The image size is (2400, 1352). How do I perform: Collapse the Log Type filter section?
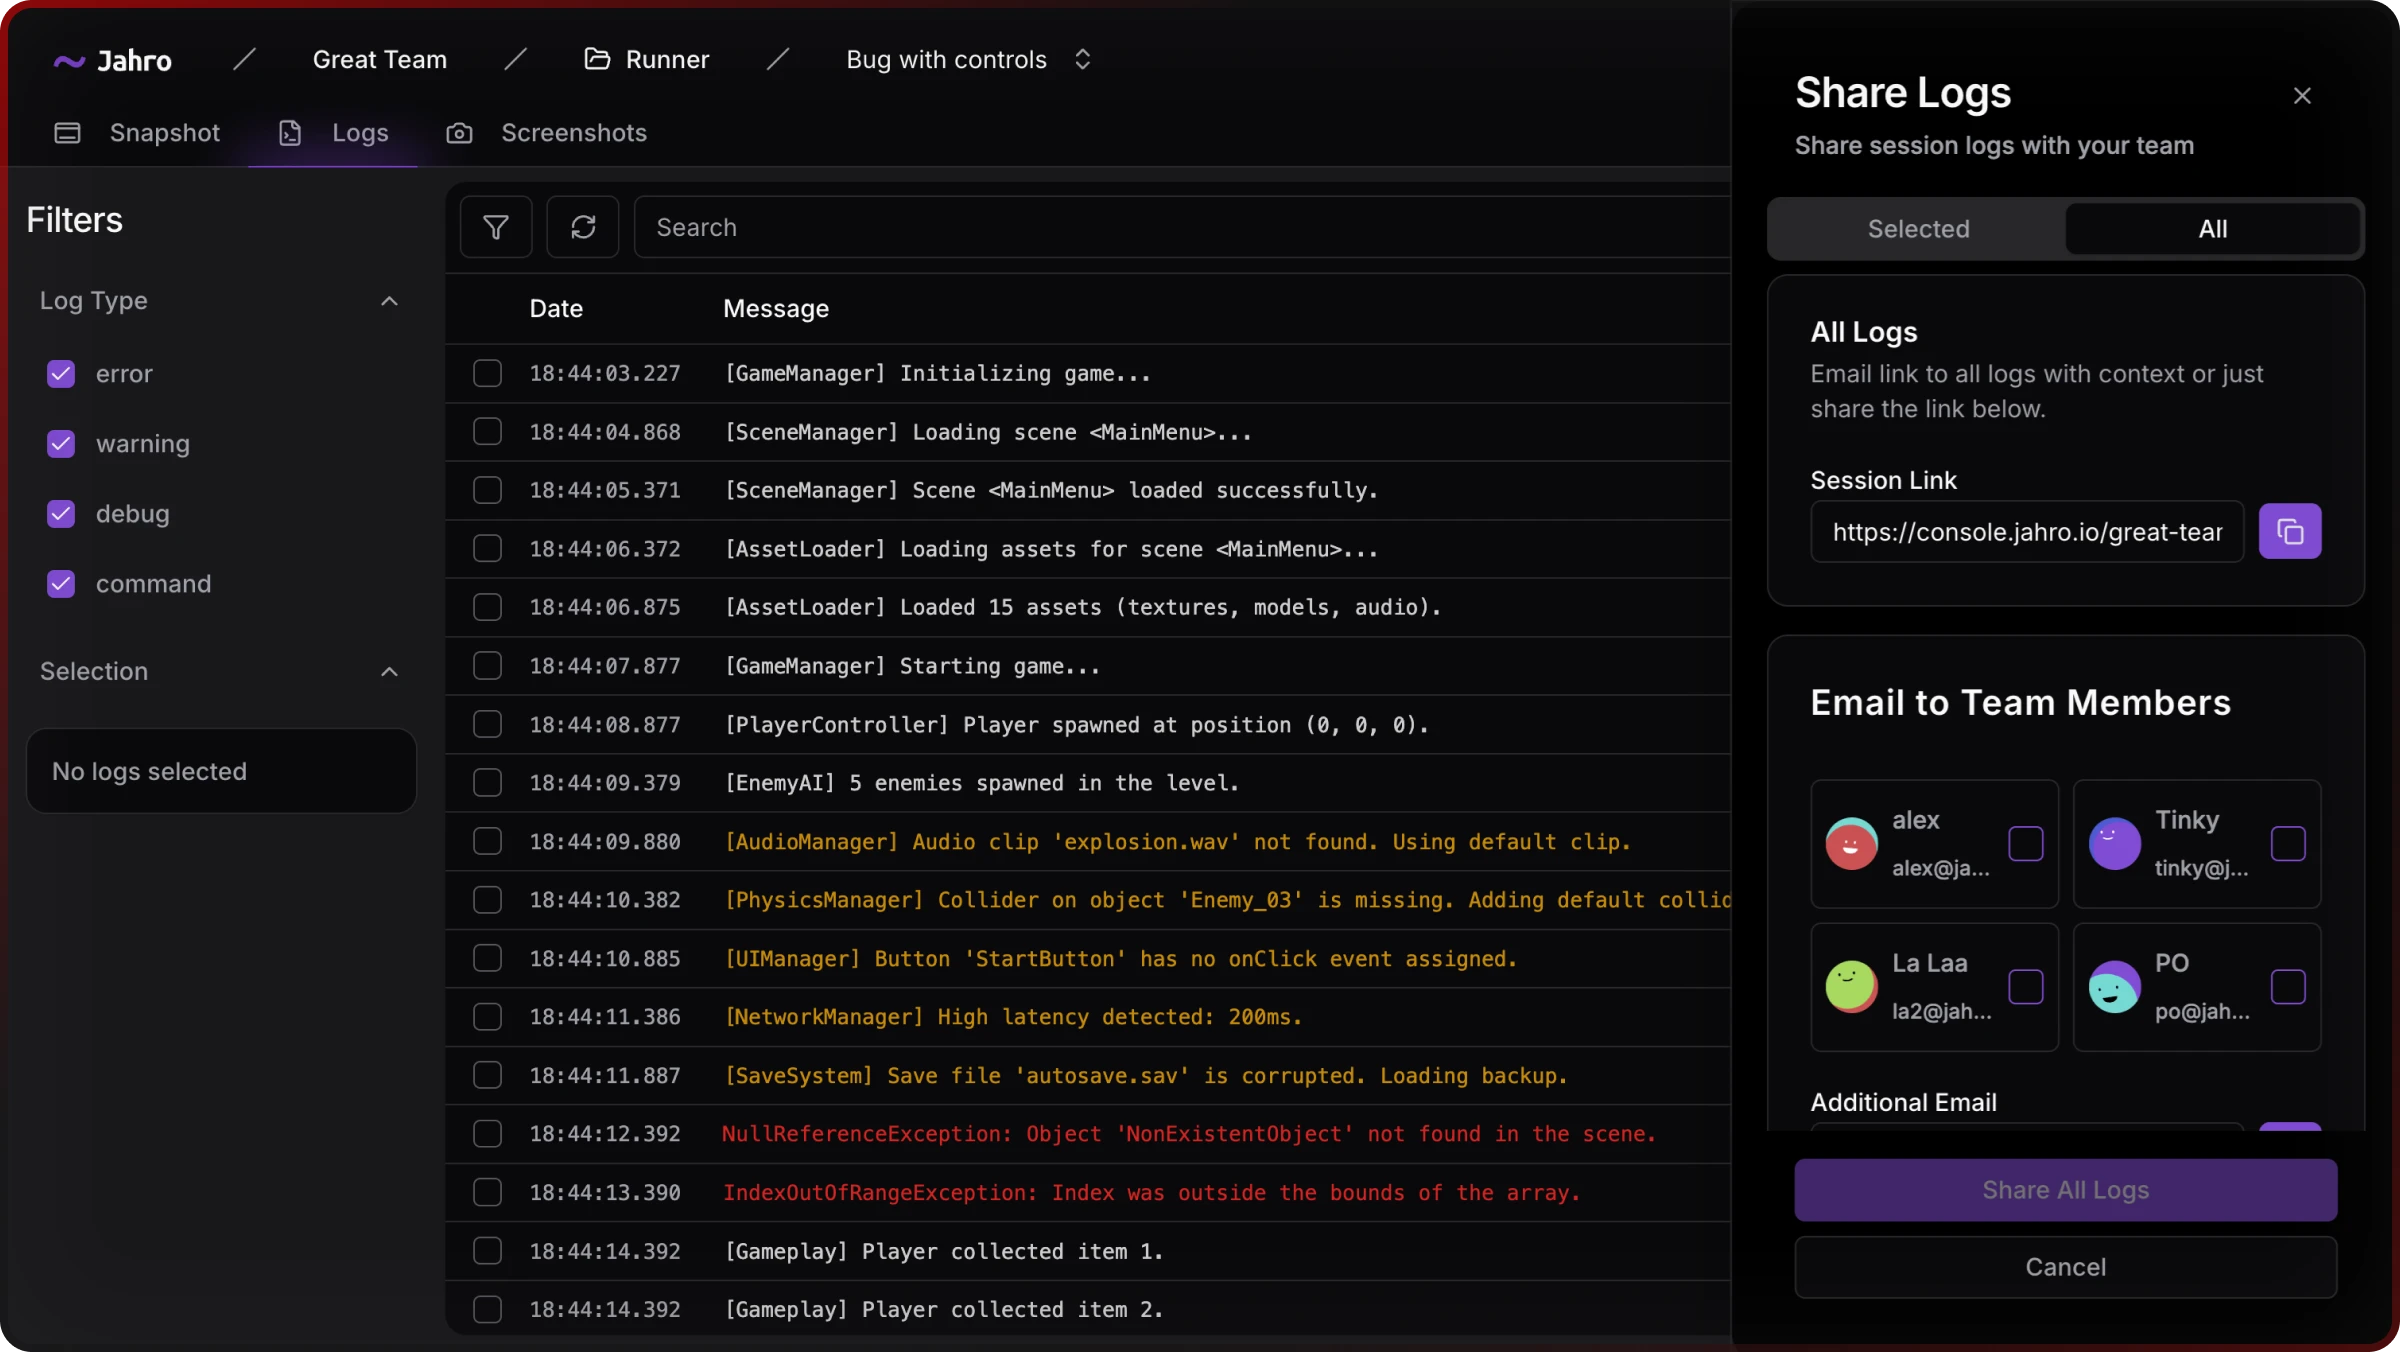tap(389, 301)
